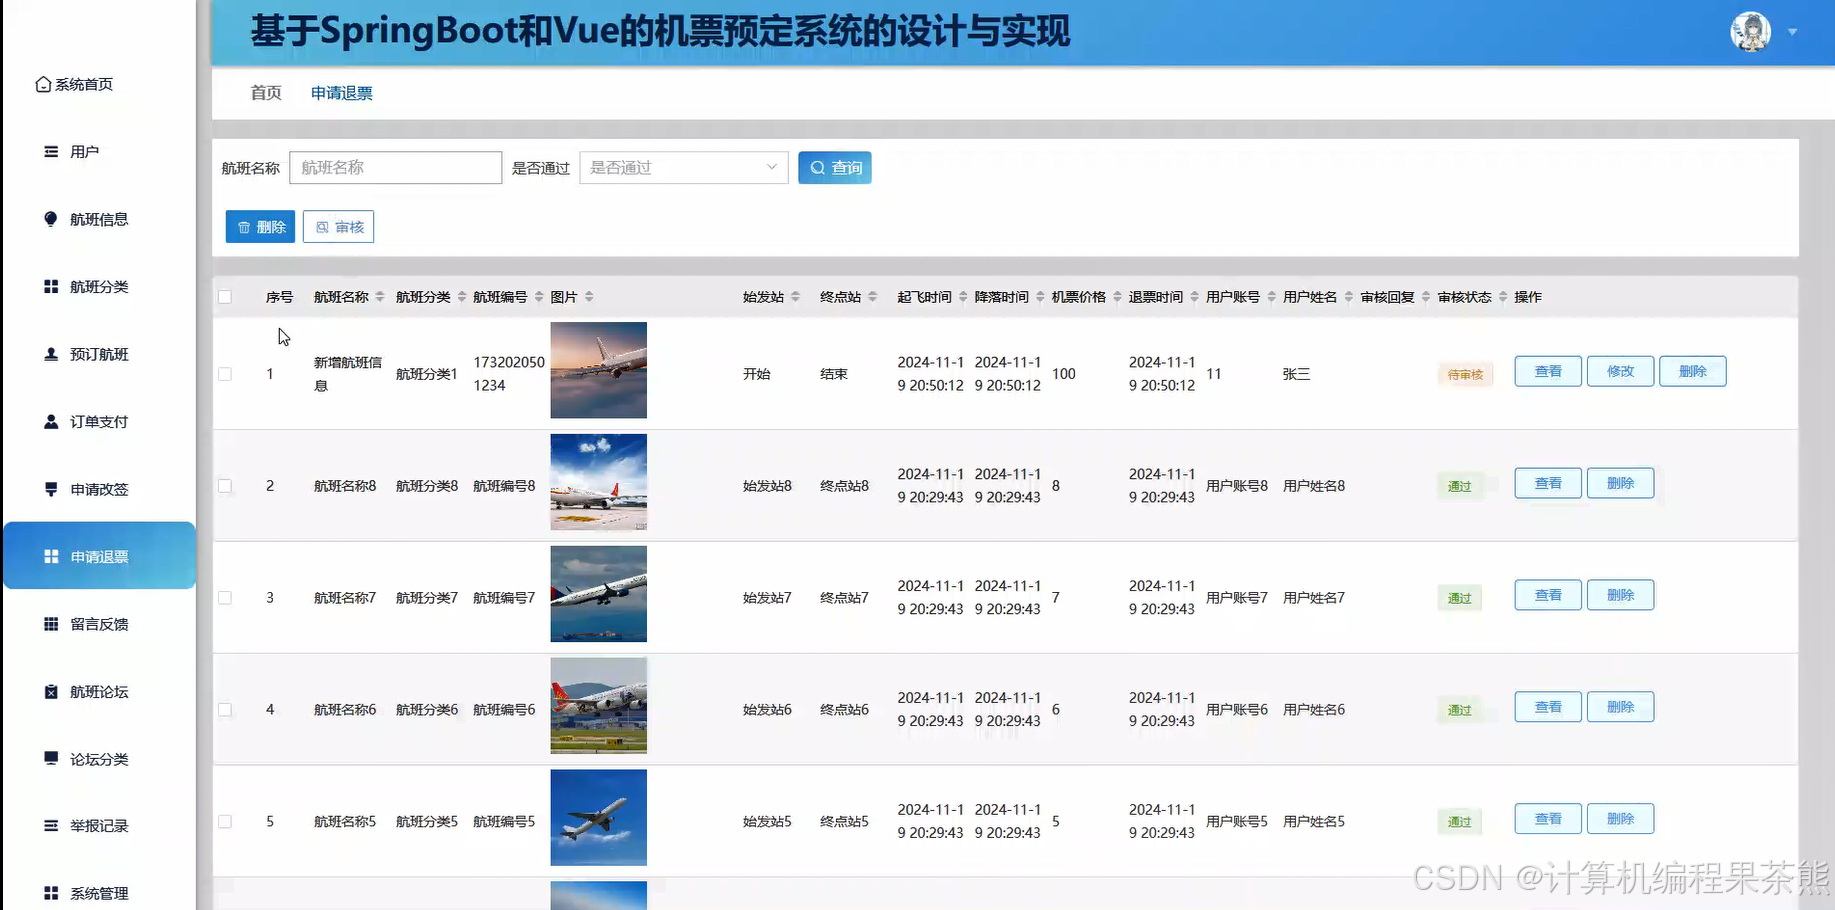Click the 待审核 status tag
The width and height of the screenshot is (1835, 910).
[x=1466, y=375]
